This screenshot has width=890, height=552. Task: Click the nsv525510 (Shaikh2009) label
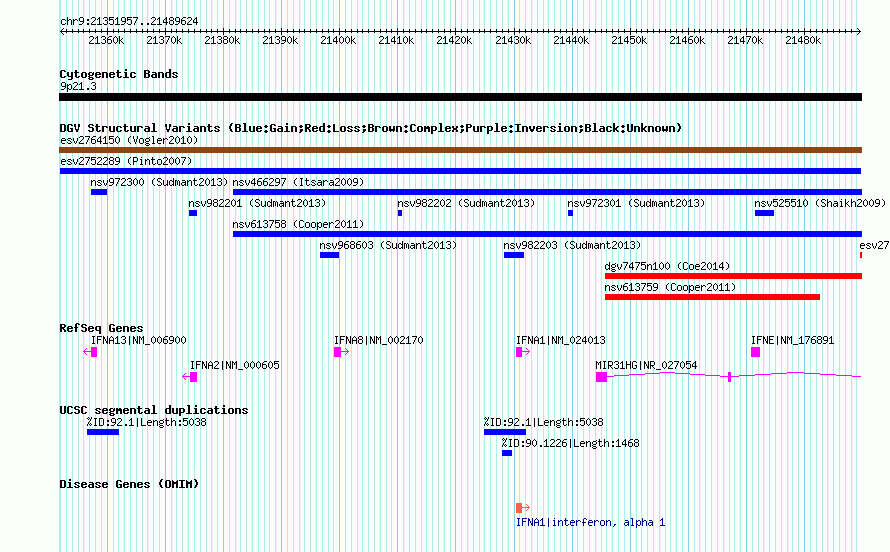click(820, 203)
